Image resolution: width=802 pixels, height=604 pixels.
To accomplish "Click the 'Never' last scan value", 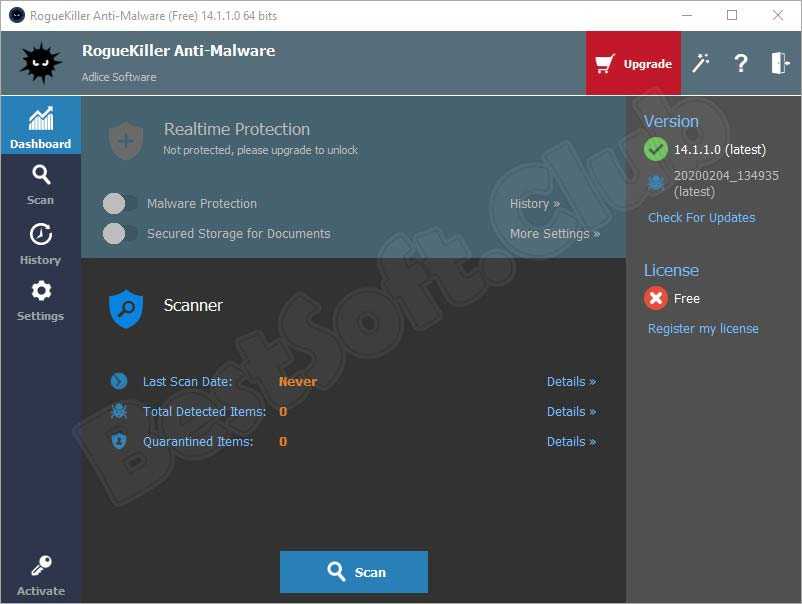I will (x=298, y=382).
